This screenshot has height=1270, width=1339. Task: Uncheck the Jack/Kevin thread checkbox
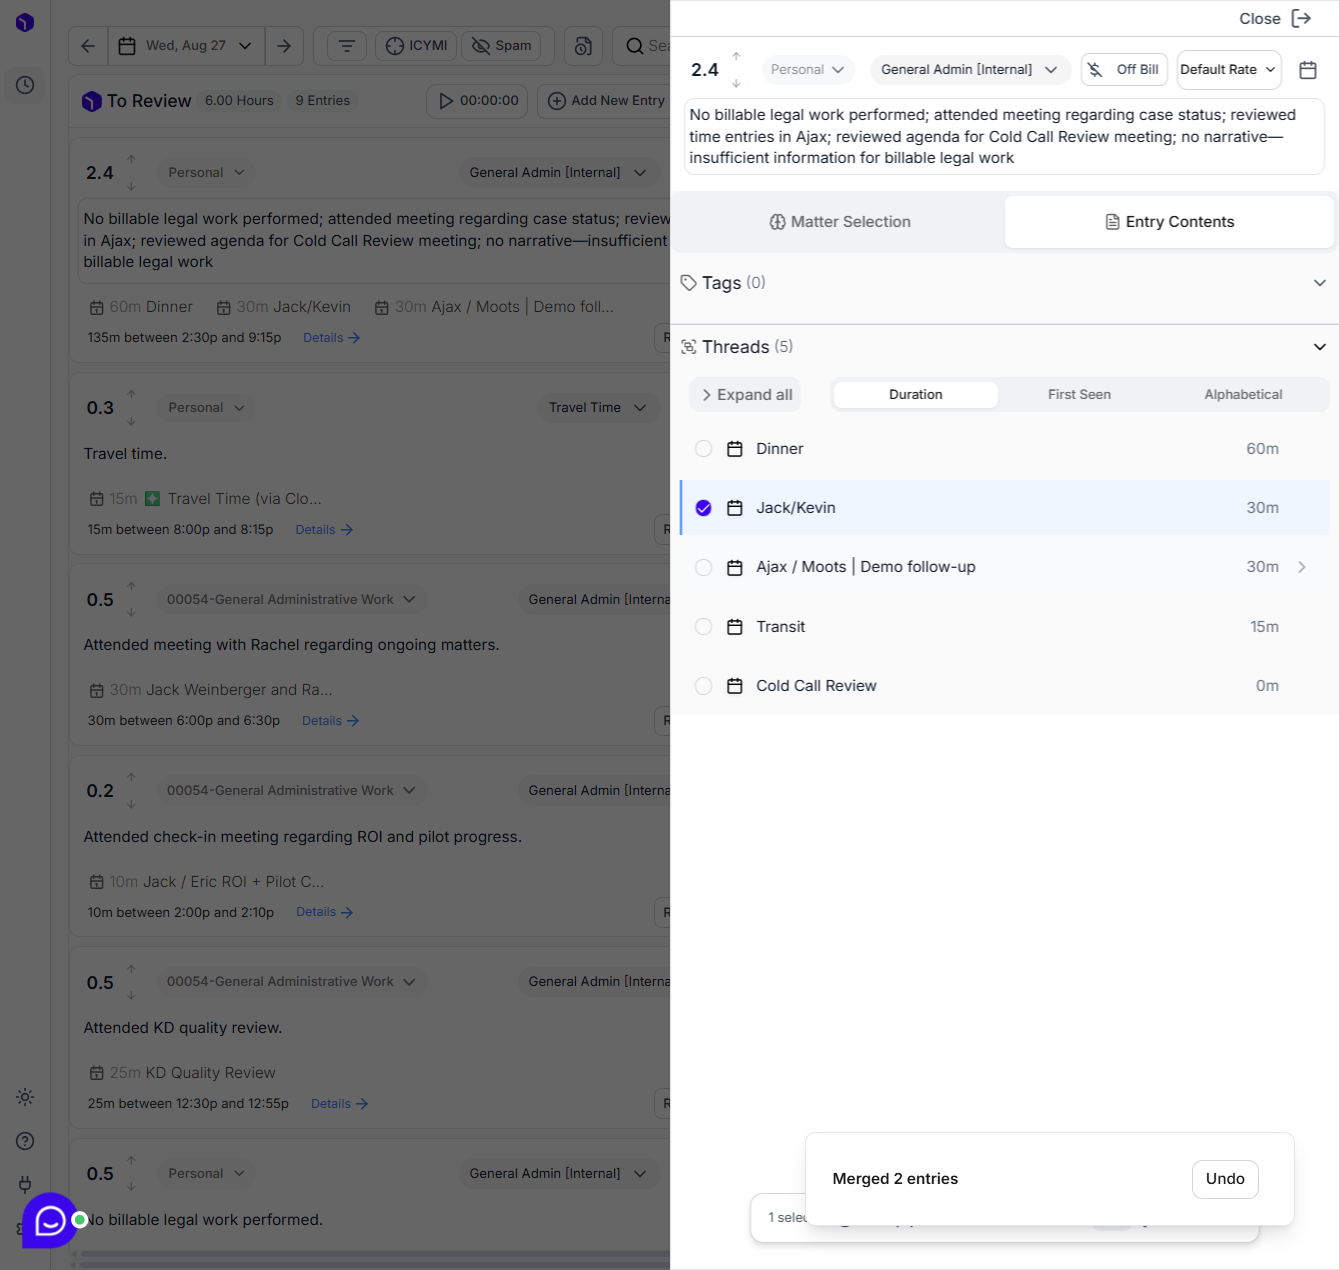pos(704,508)
